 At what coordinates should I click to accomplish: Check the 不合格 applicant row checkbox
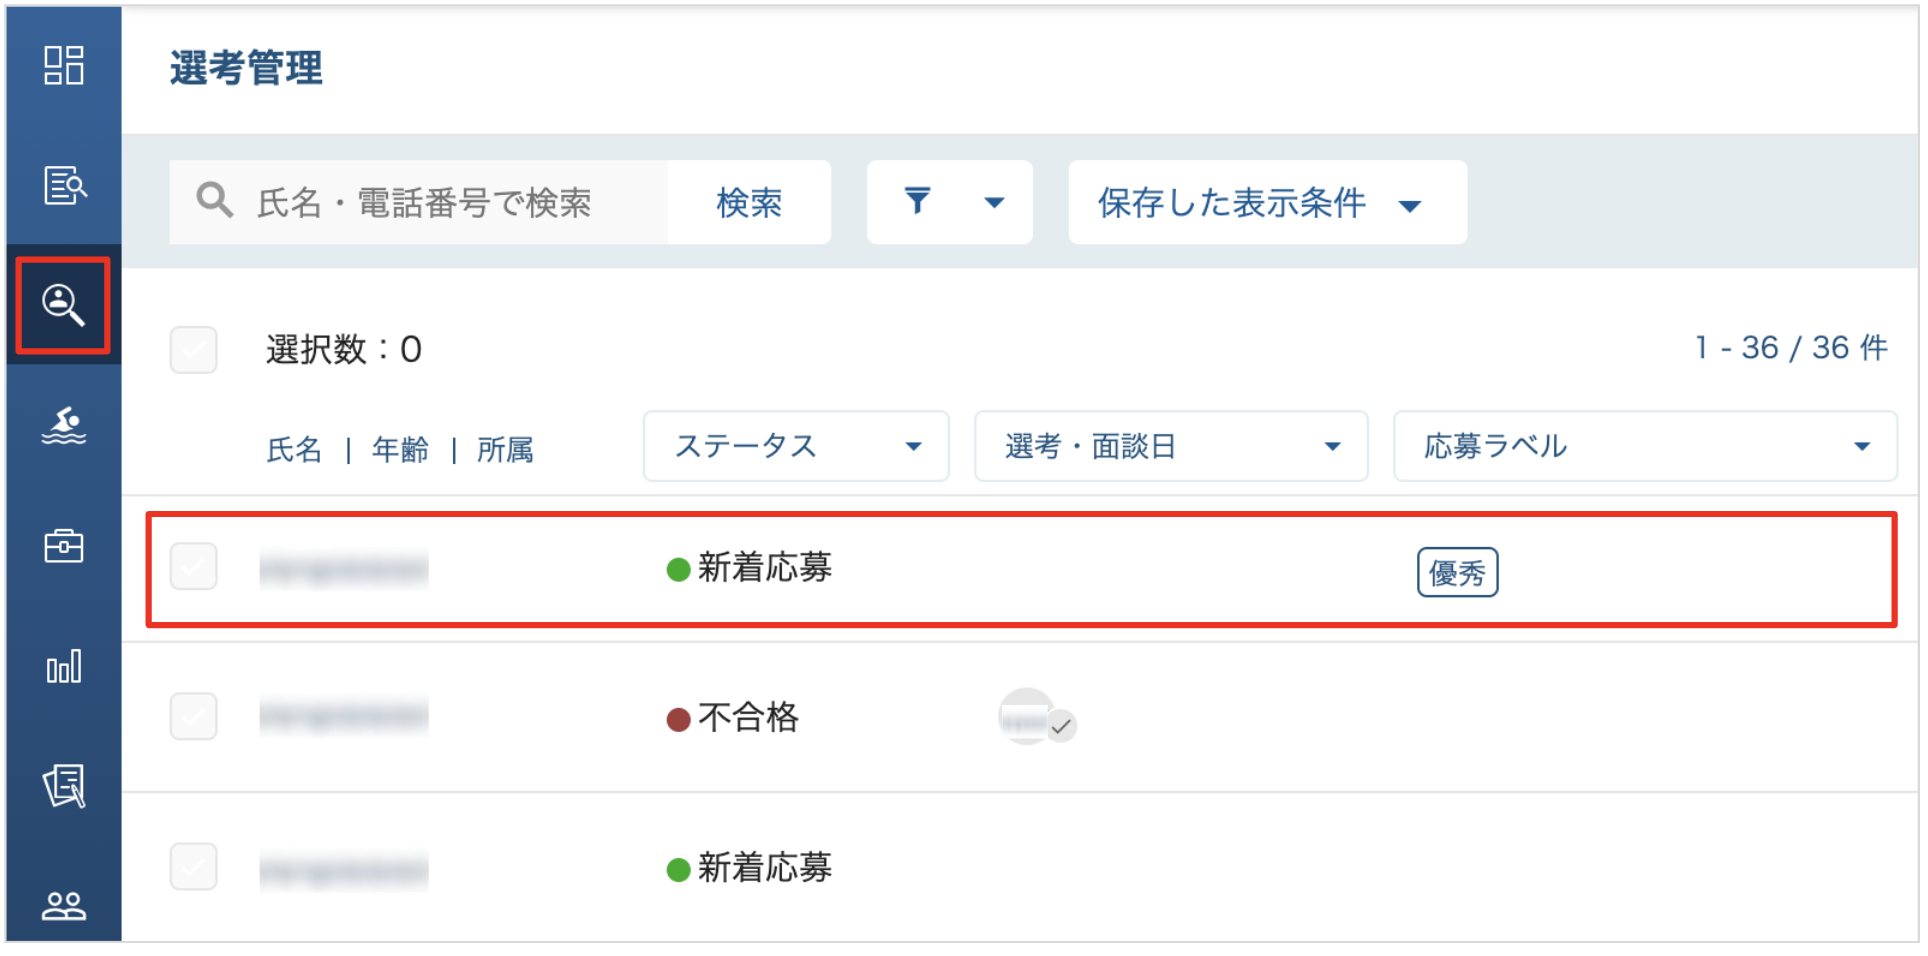(x=194, y=716)
